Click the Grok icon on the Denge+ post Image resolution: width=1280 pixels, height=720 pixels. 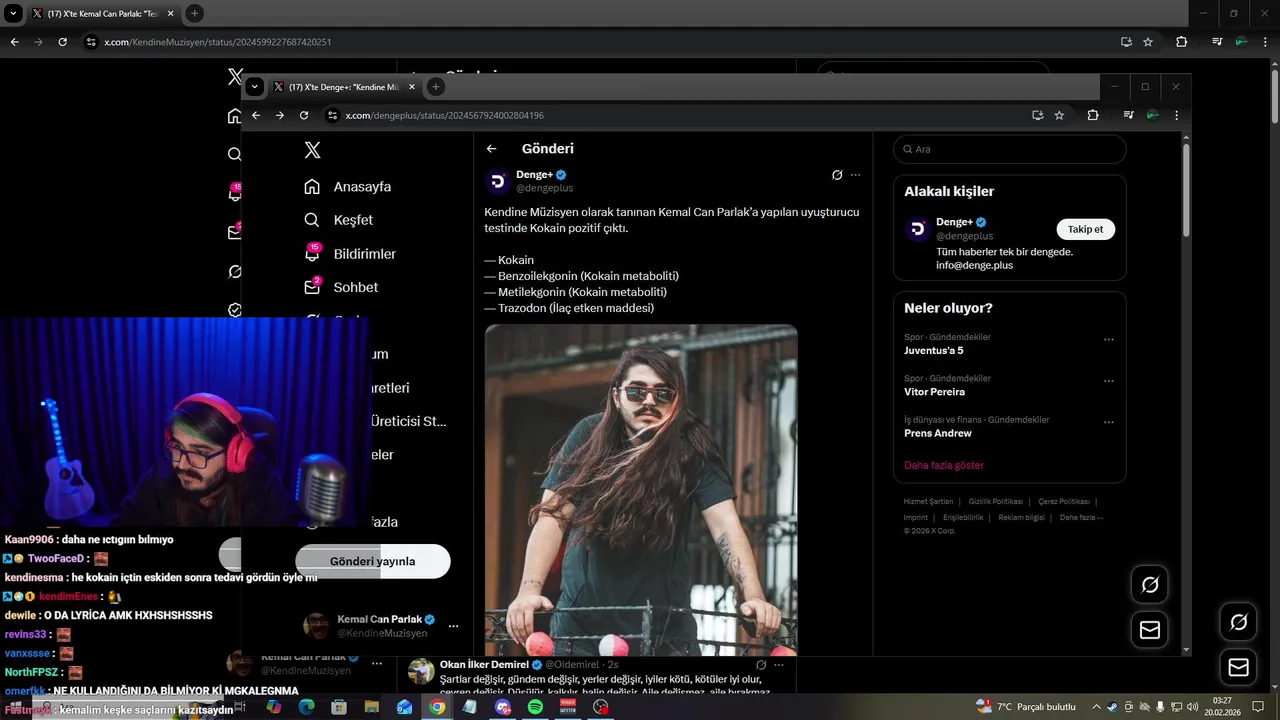point(837,175)
